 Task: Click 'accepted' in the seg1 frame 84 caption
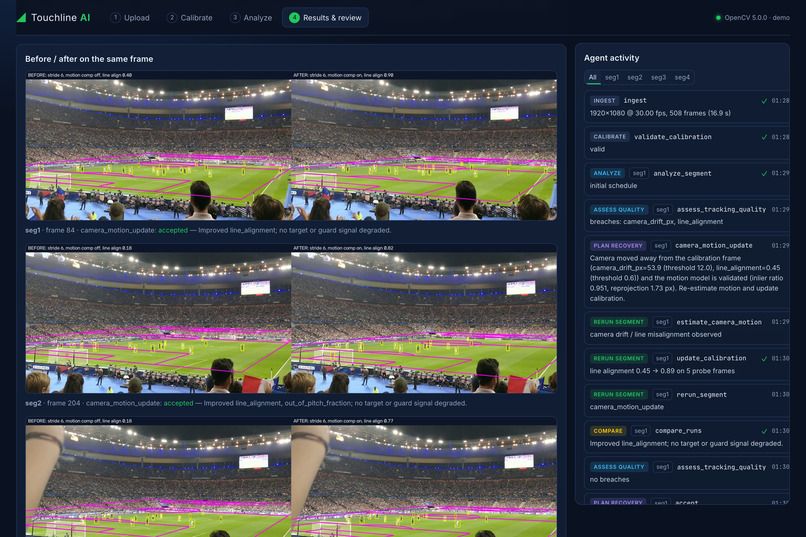[173, 230]
